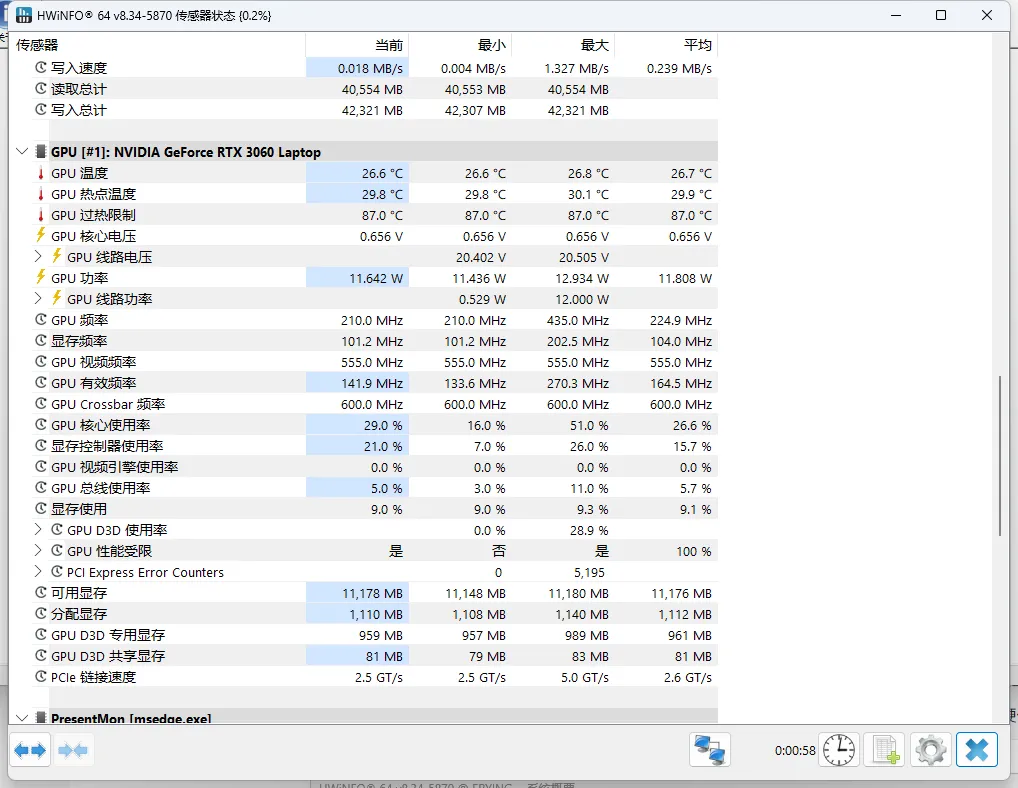Screen dimensions: 1018x788
Task: Select the 显存频率 clock icon
Action: 41,340
